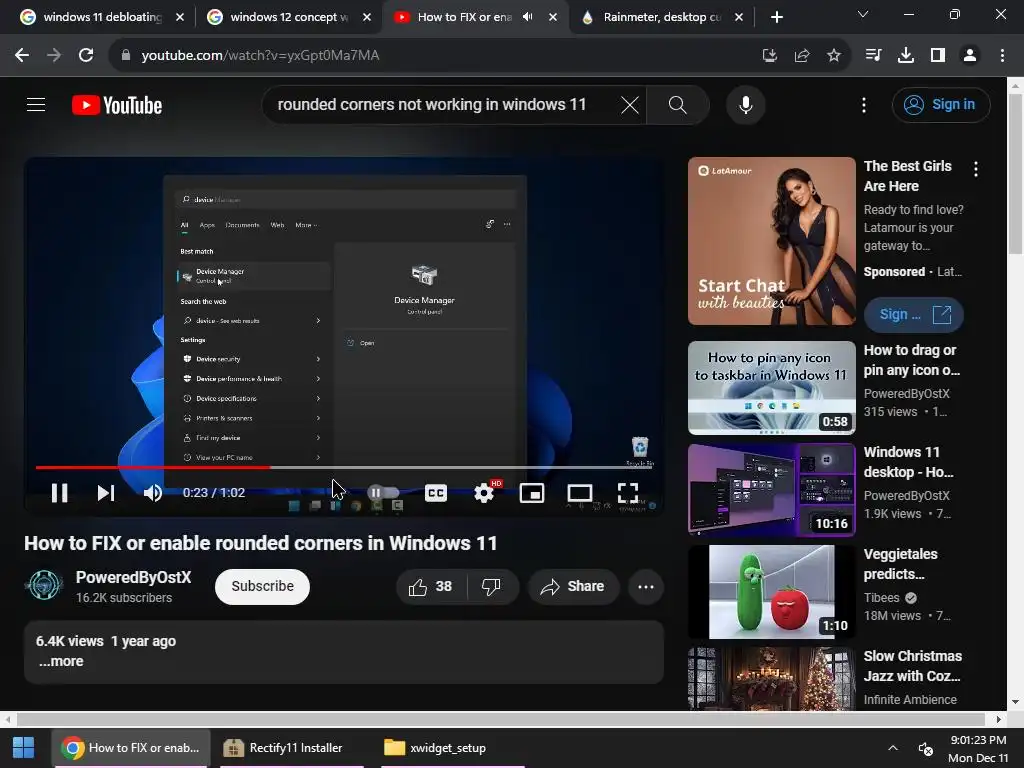The width and height of the screenshot is (1024, 768).
Task: Switch to Rainmeter browser tab
Action: [x=661, y=17]
